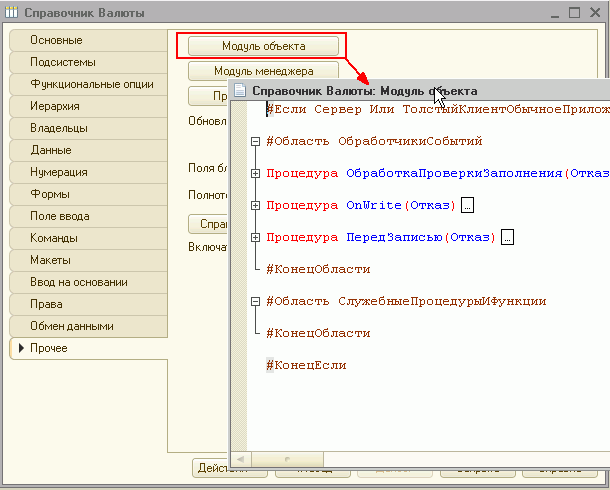Image resolution: width=610 pixels, height=490 pixels.
Task: Click ОбработчикиСобытий region name text
Action: (x=410, y=141)
